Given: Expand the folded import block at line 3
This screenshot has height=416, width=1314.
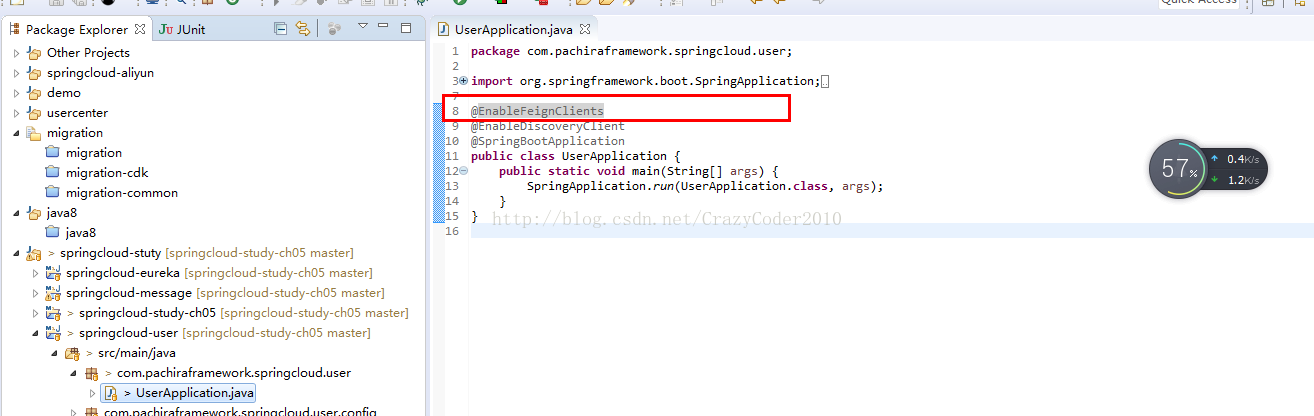Looking at the screenshot, I should pos(463,81).
